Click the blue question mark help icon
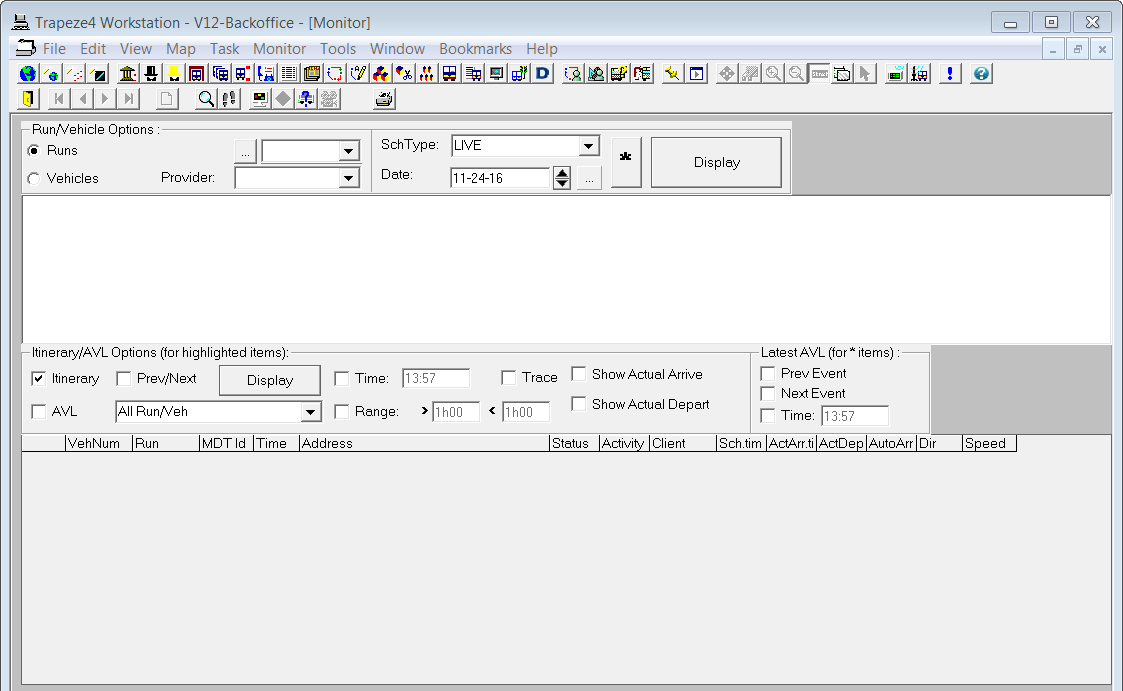Viewport: 1123px width, 691px height. point(981,73)
